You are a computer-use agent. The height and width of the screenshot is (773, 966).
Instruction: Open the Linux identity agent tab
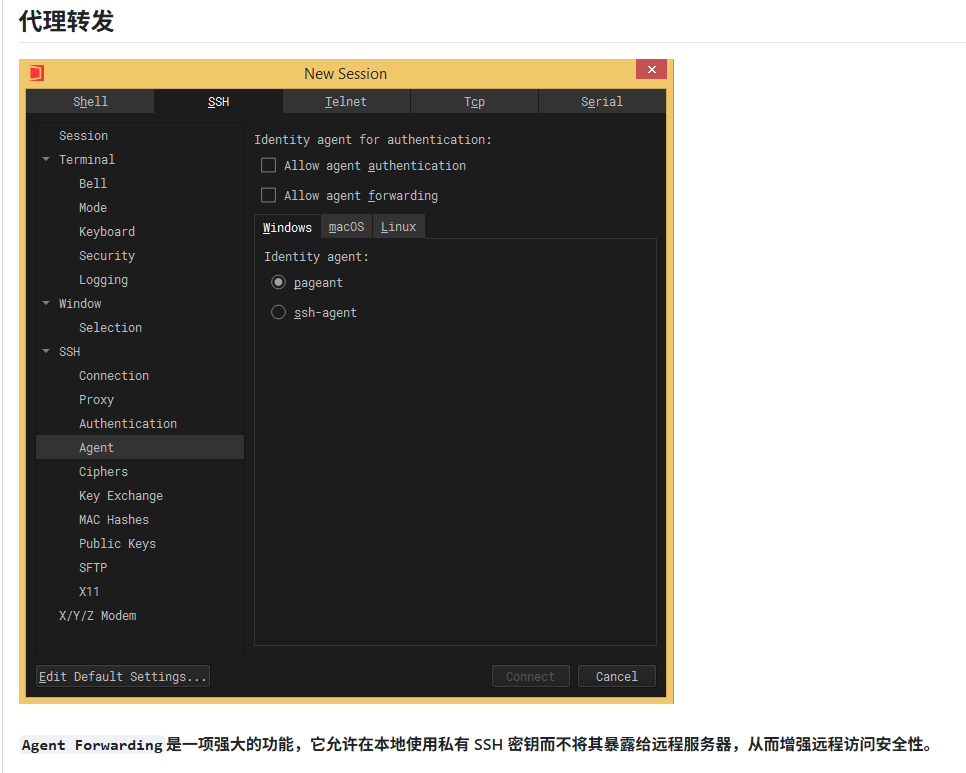[x=398, y=227]
